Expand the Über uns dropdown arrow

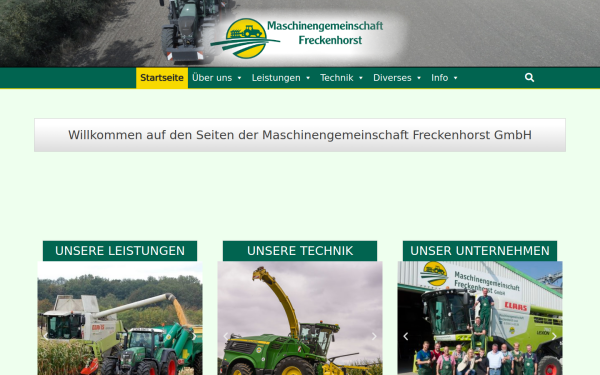pos(240,78)
